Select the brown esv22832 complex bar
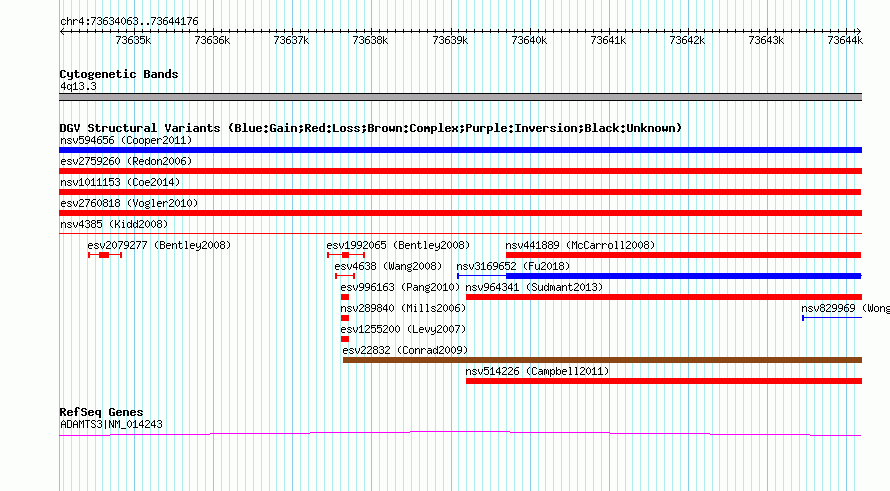The width and height of the screenshot is (890, 491). pos(602,360)
